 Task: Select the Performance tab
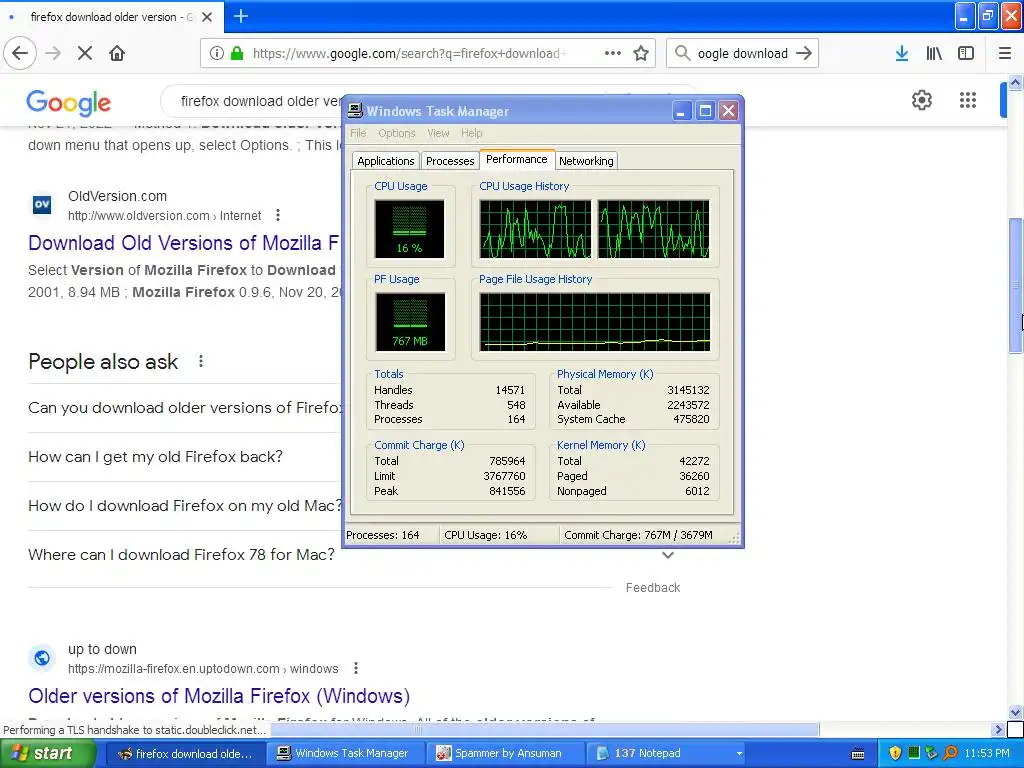(517, 159)
